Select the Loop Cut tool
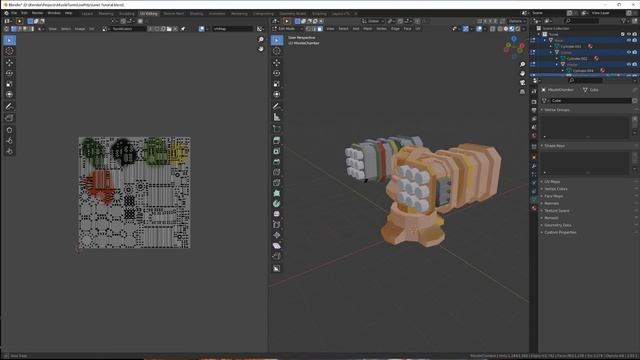Viewport: 640px width, 360px height. coord(277,172)
